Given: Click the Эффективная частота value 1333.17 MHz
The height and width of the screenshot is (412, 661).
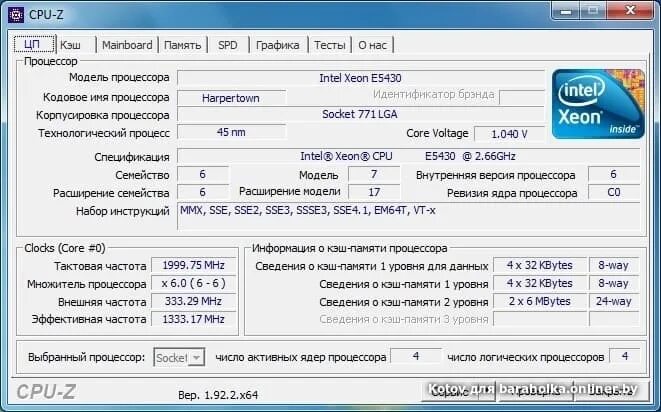Looking at the screenshot, I should pyautogui.click(x=193, y=319).
